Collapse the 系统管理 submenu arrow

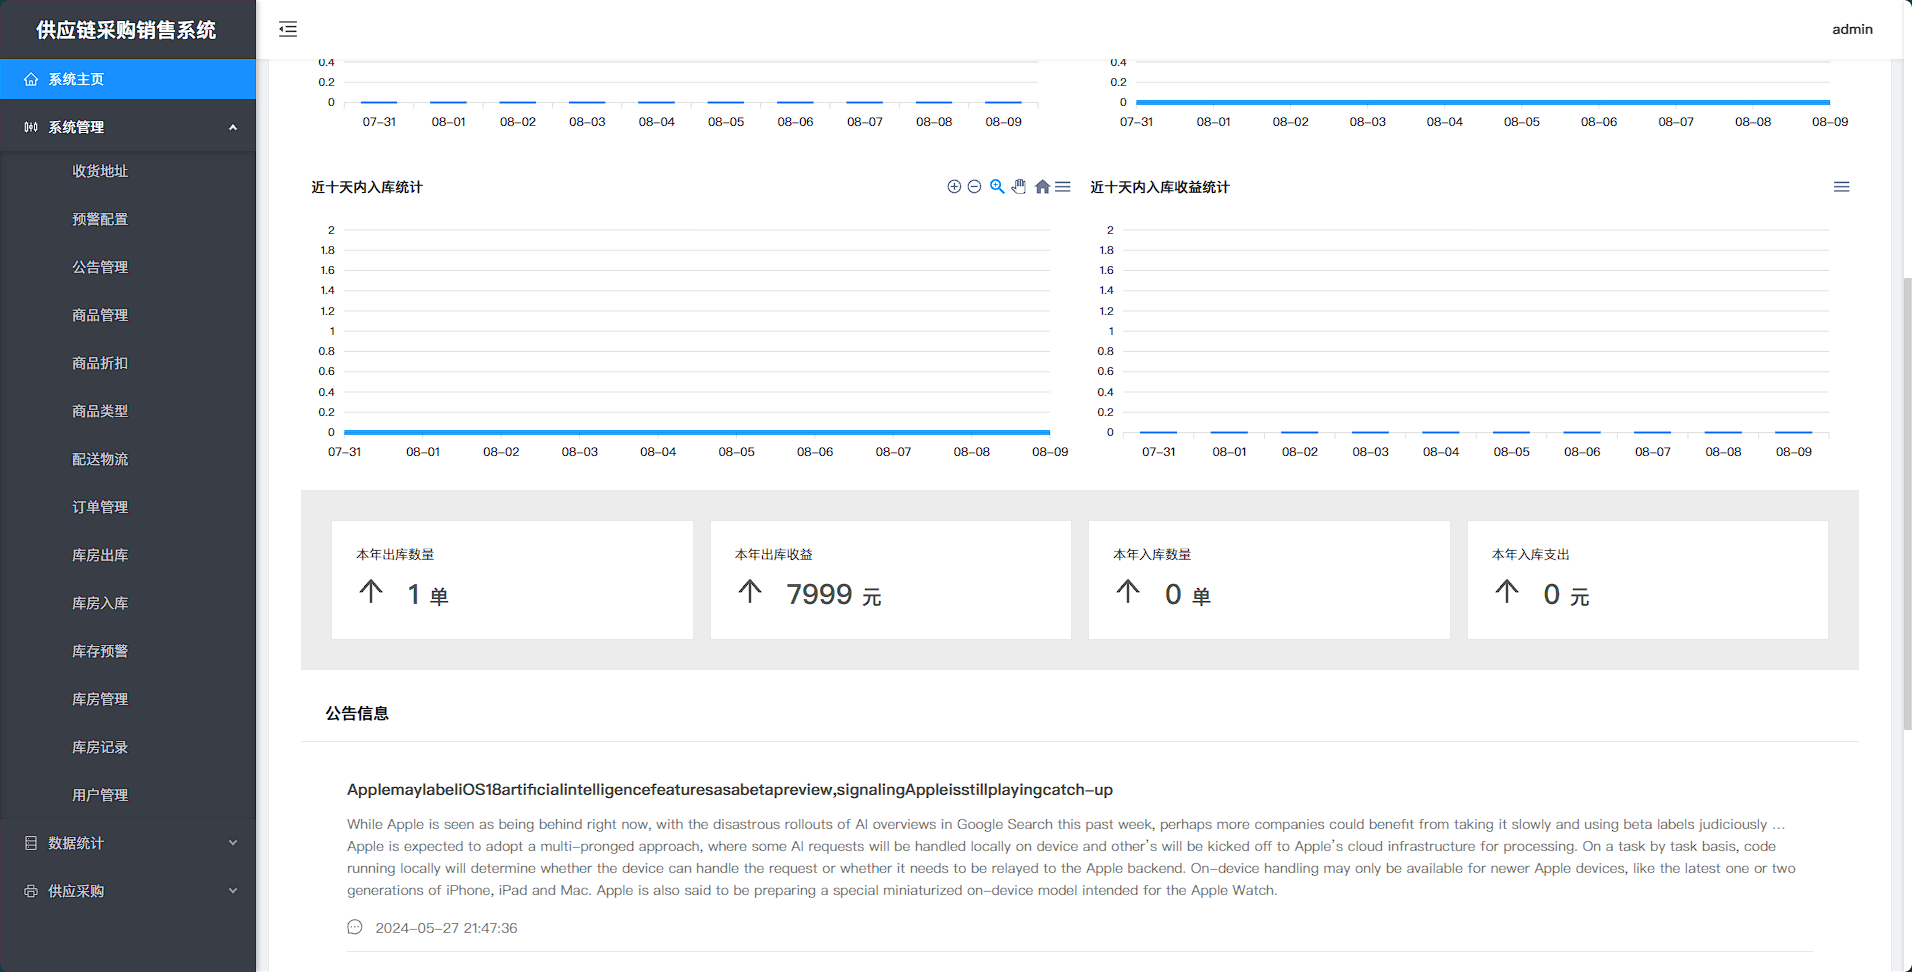[x=233, y=127]
